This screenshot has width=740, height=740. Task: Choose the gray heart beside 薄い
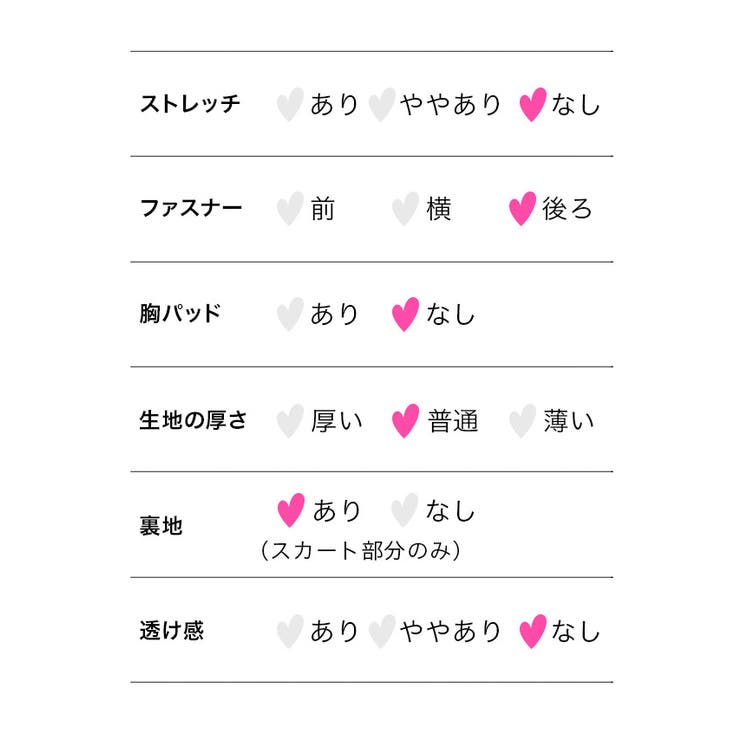click(x=521, y=421)
